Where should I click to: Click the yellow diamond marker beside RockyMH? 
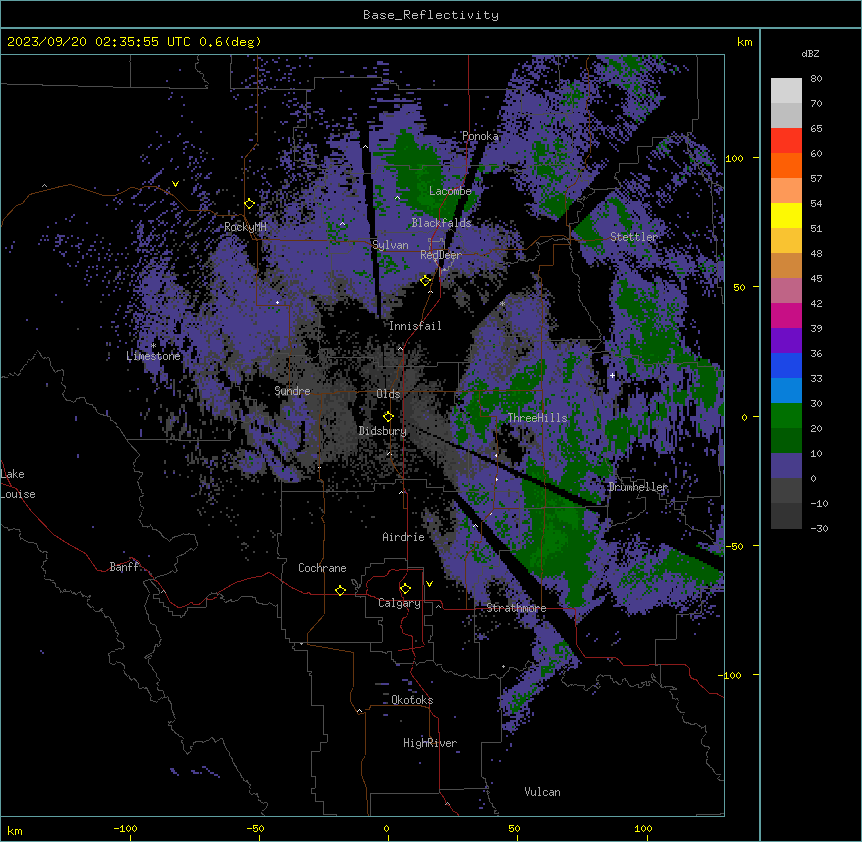click(x=250, y=204)
